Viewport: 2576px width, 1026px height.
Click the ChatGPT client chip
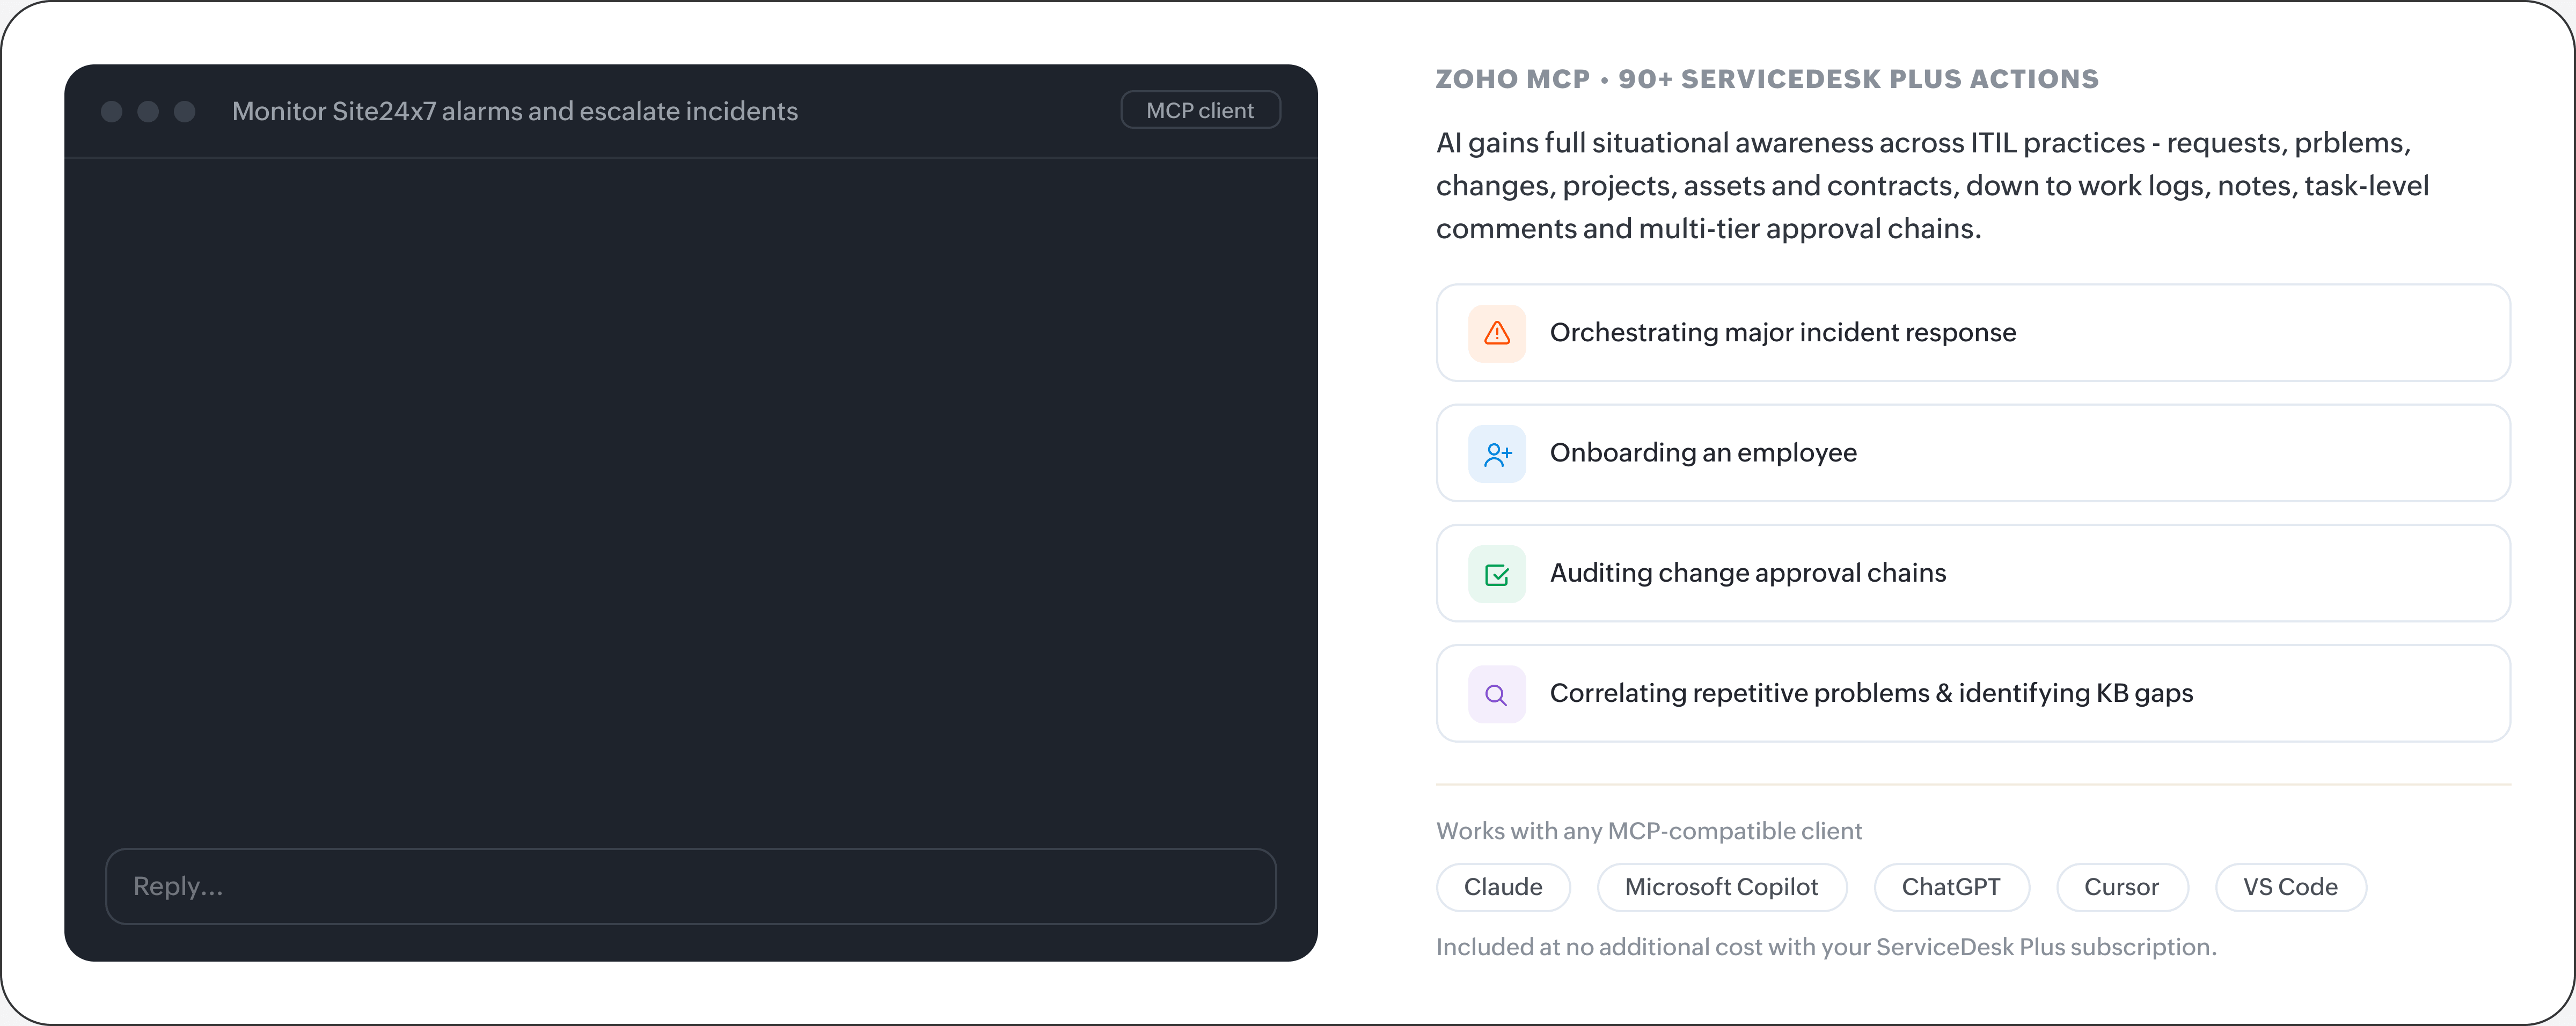coord(1951,887)
